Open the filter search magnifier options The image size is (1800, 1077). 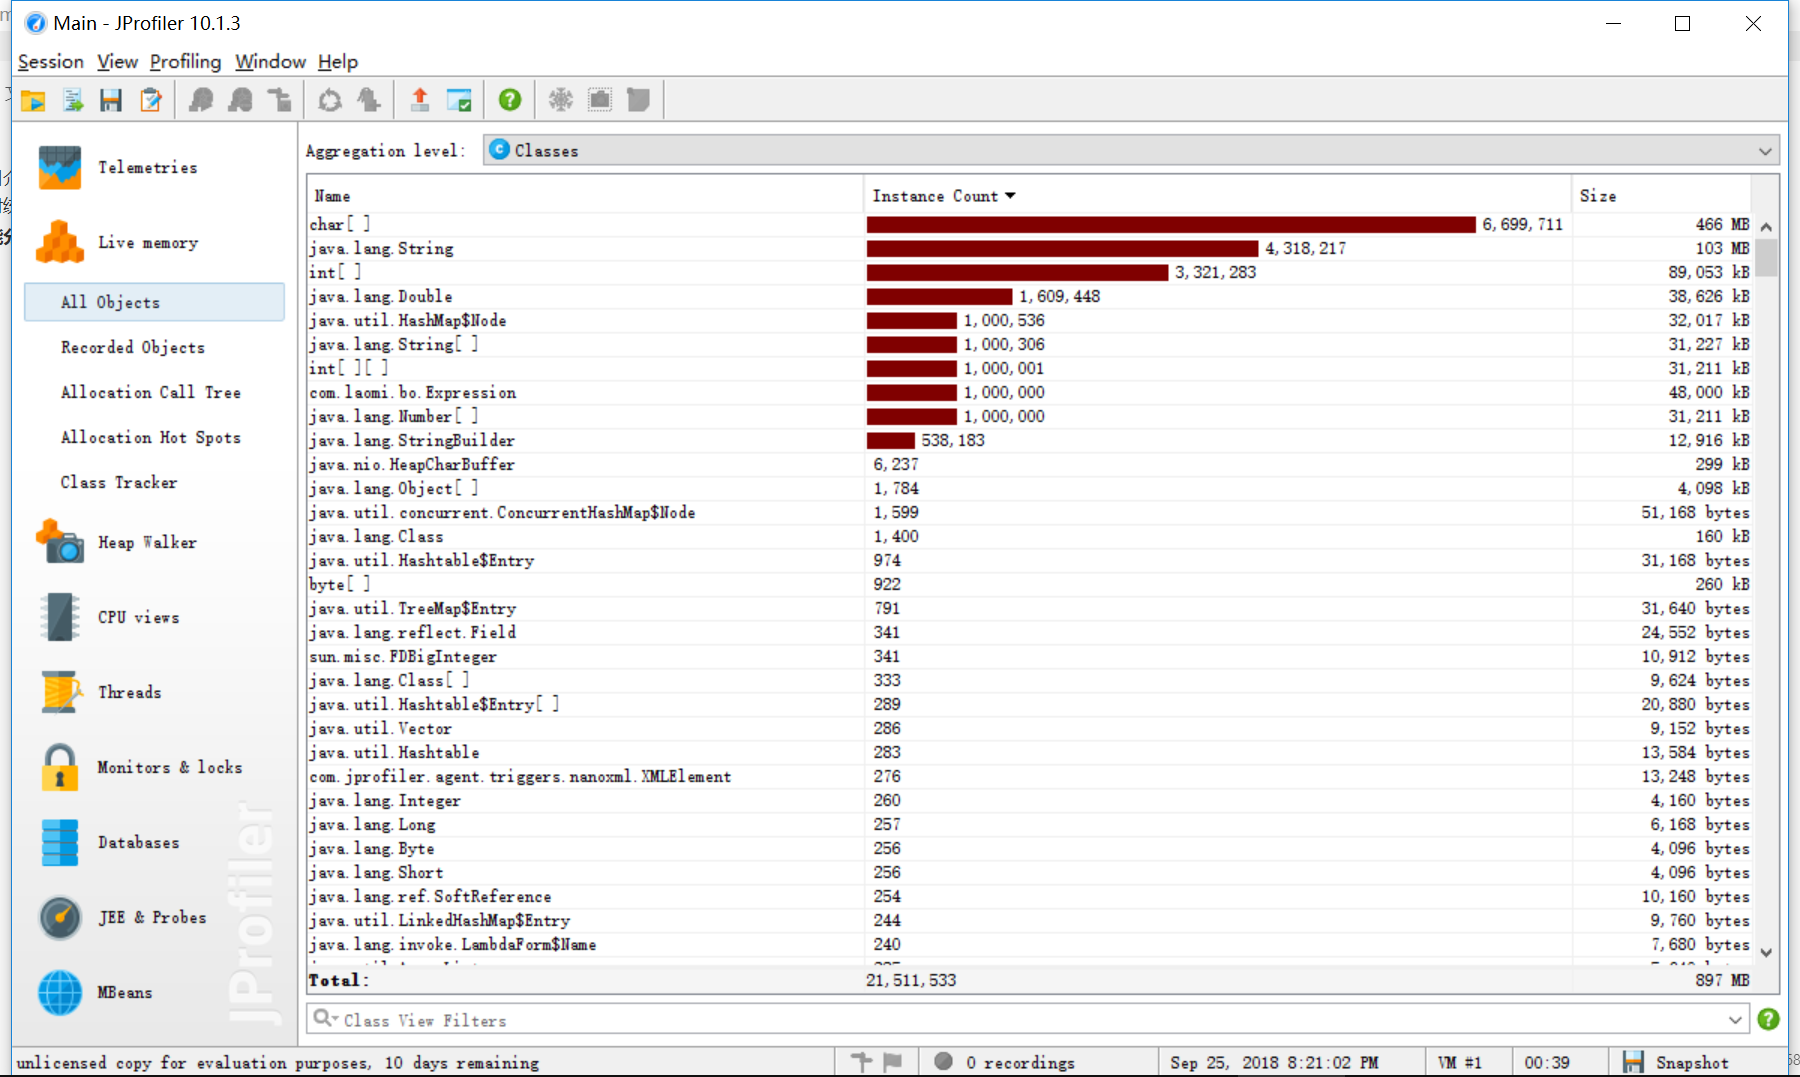[324, 1018]
